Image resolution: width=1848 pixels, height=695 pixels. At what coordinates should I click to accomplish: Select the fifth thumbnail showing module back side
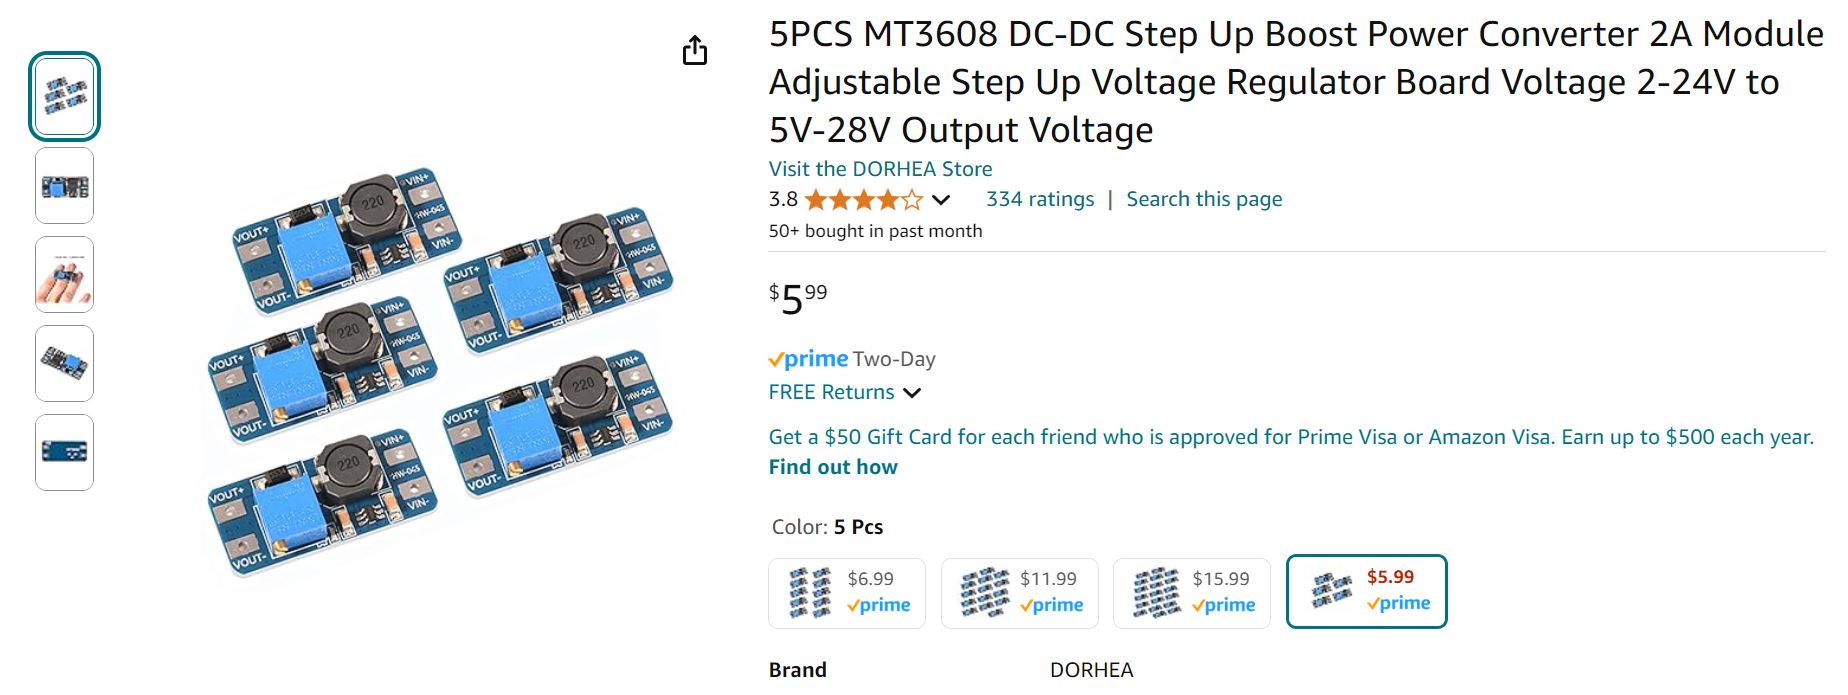(64, 452)
